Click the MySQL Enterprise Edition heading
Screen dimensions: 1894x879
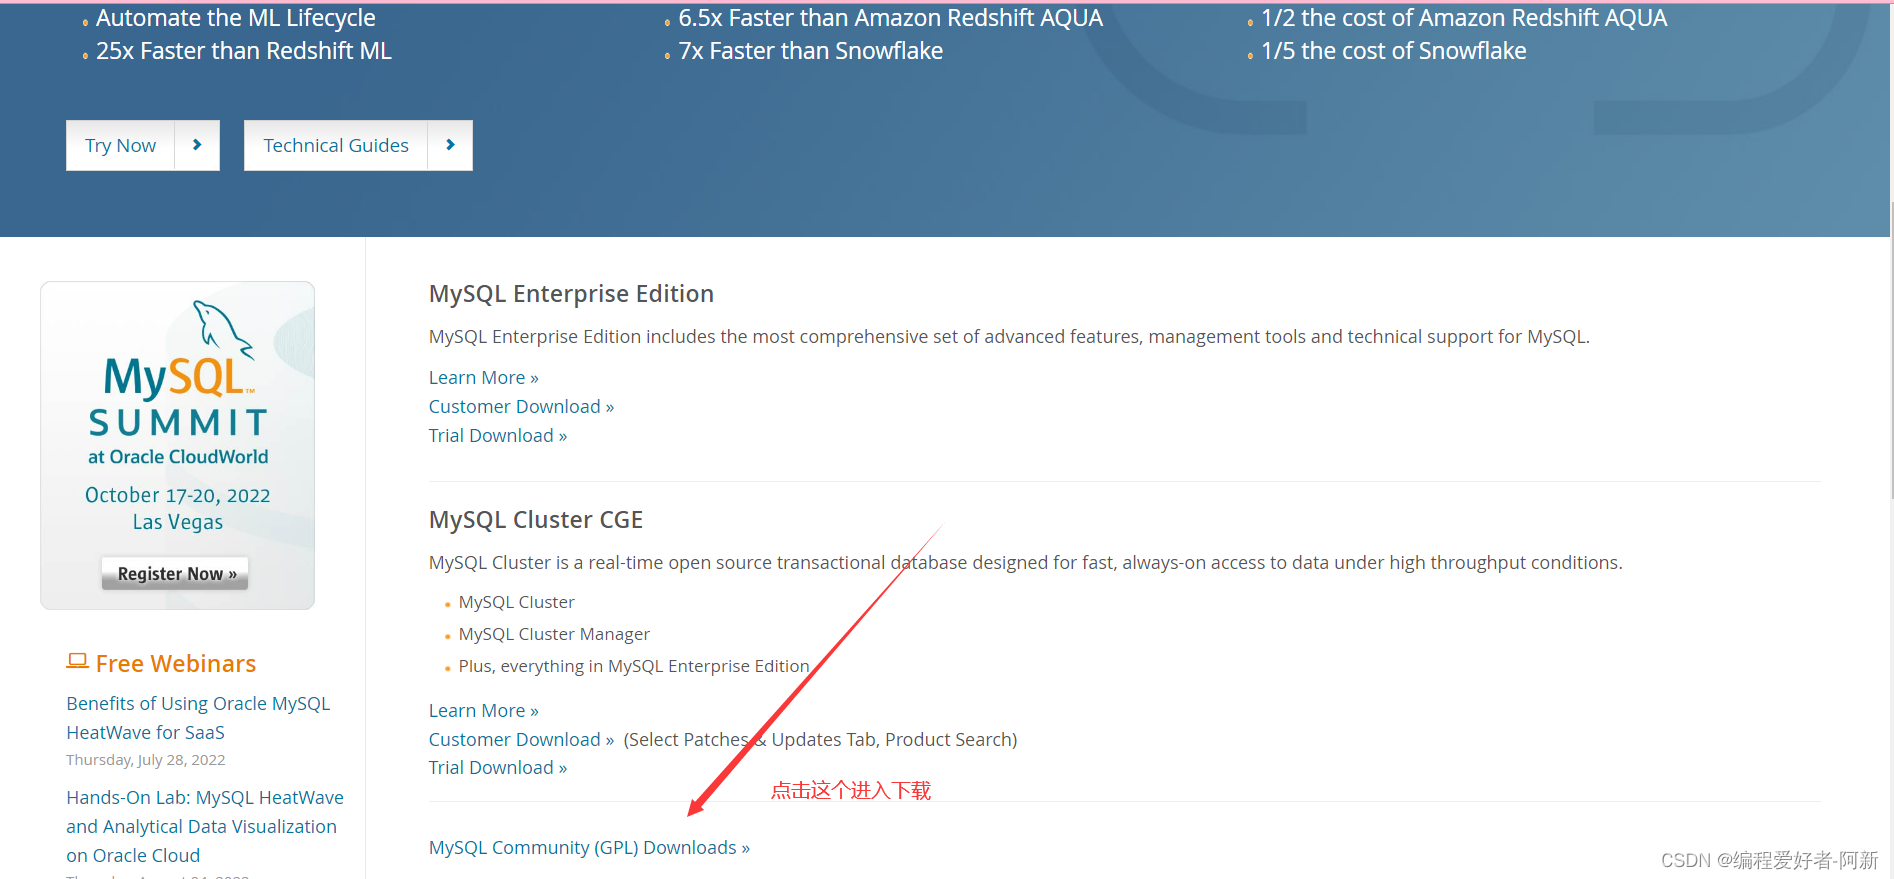tap(571, 294)
